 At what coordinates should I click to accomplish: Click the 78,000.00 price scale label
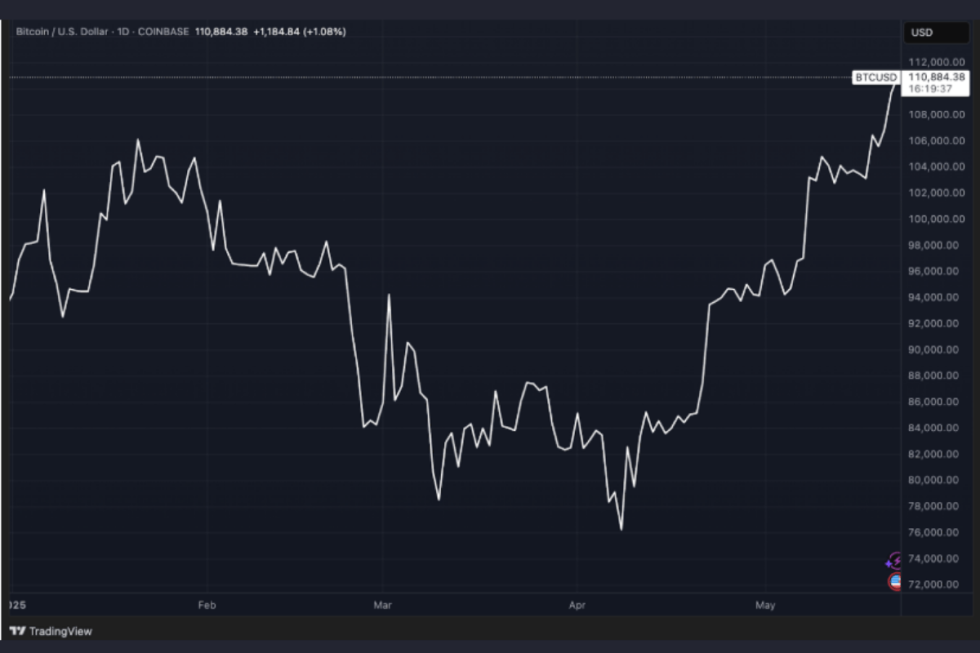click(933, 506)
